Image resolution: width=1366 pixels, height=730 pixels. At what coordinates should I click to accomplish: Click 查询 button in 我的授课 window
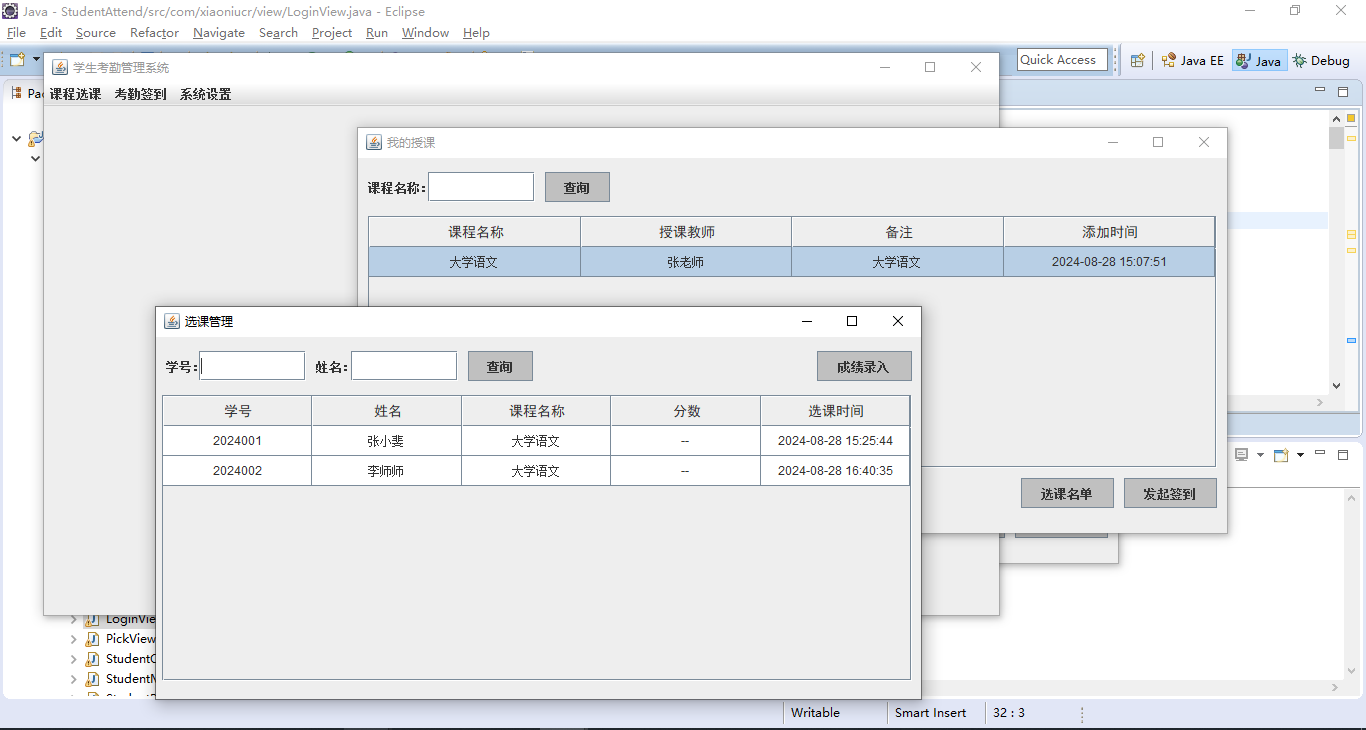pyautogui.click(x=577, y=187)
